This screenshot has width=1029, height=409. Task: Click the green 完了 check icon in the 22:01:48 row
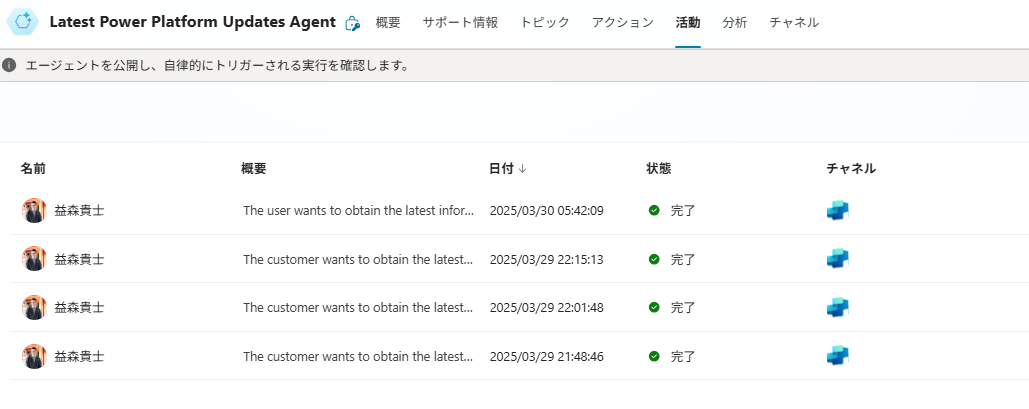coord(654,307)
